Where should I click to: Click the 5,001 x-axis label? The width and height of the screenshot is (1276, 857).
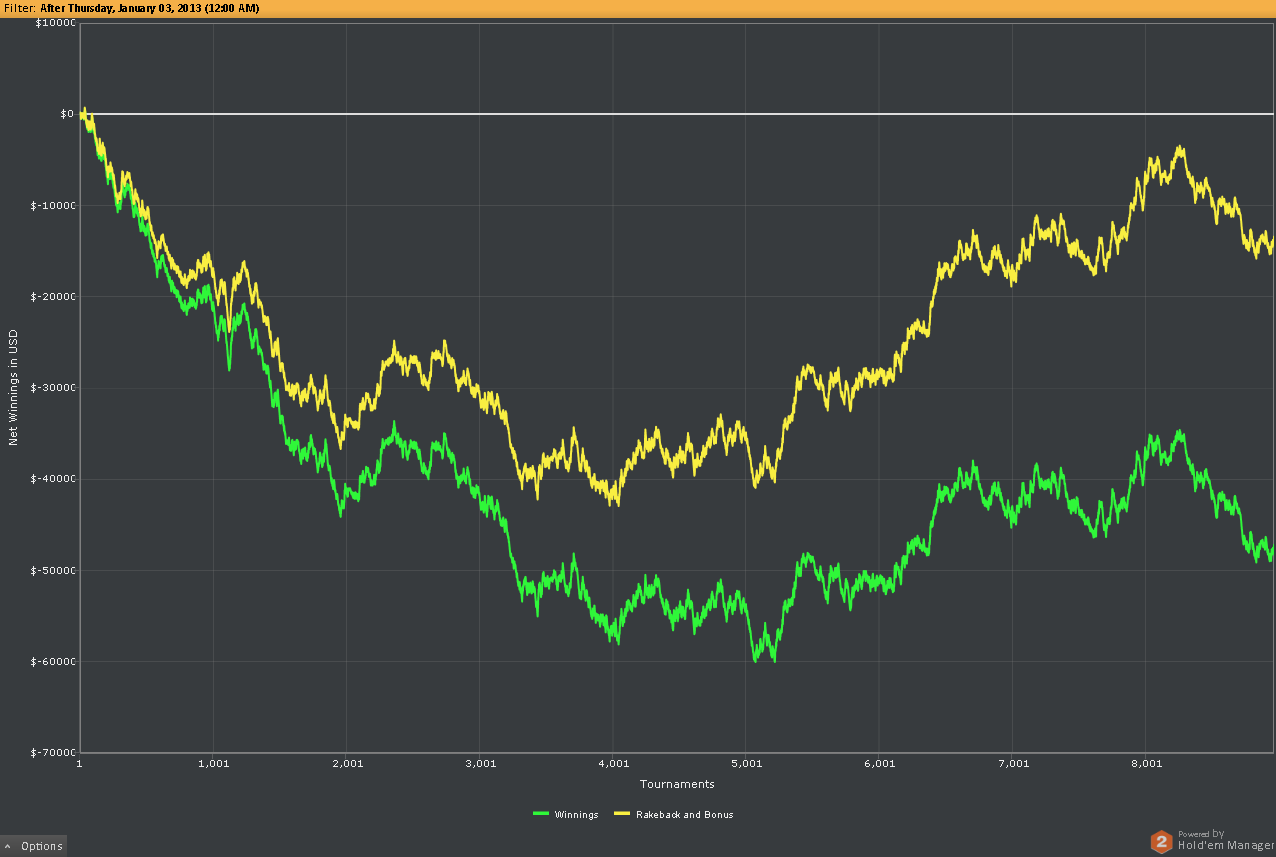tap(747, 763)
